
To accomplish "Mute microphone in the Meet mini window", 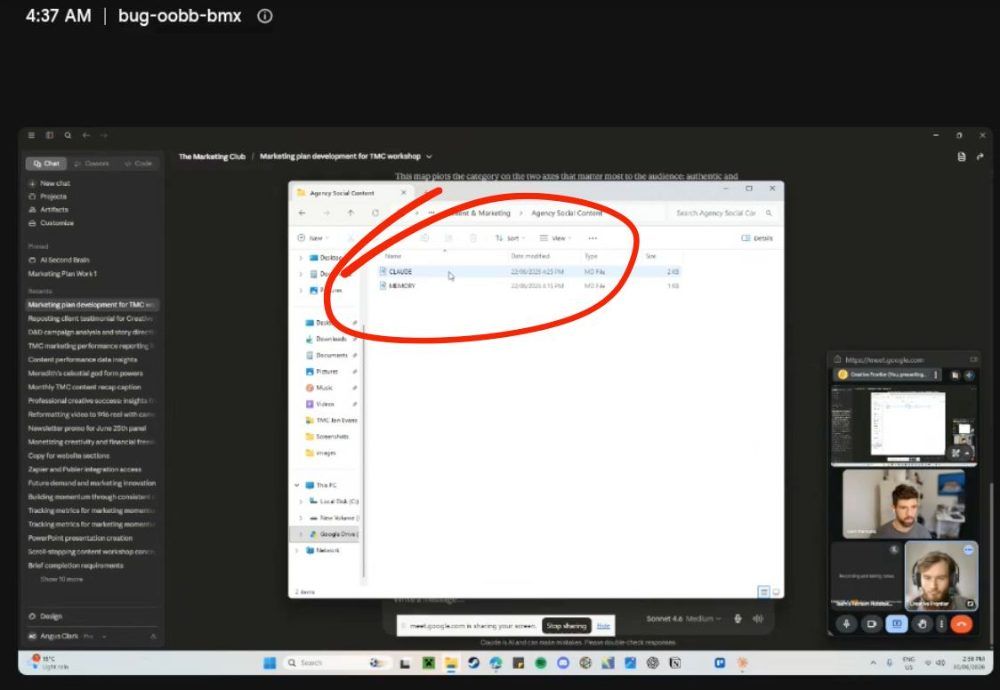I will coord(847,624).
